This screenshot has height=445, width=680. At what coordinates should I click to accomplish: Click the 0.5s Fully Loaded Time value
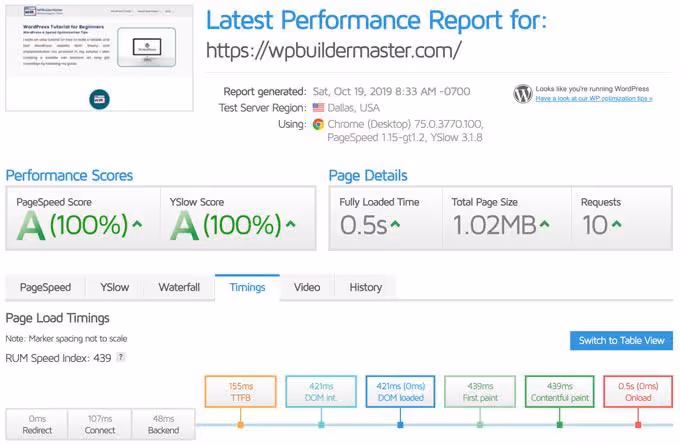[363, 225]
